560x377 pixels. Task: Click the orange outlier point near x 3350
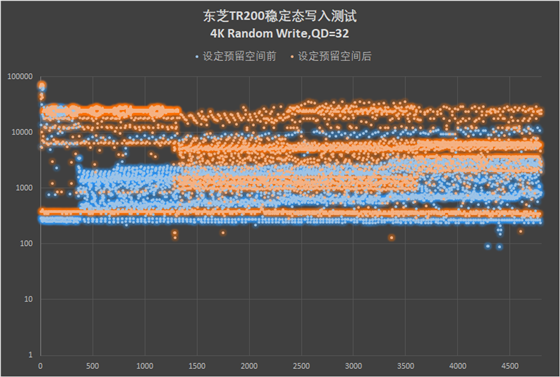pos(392,238)
